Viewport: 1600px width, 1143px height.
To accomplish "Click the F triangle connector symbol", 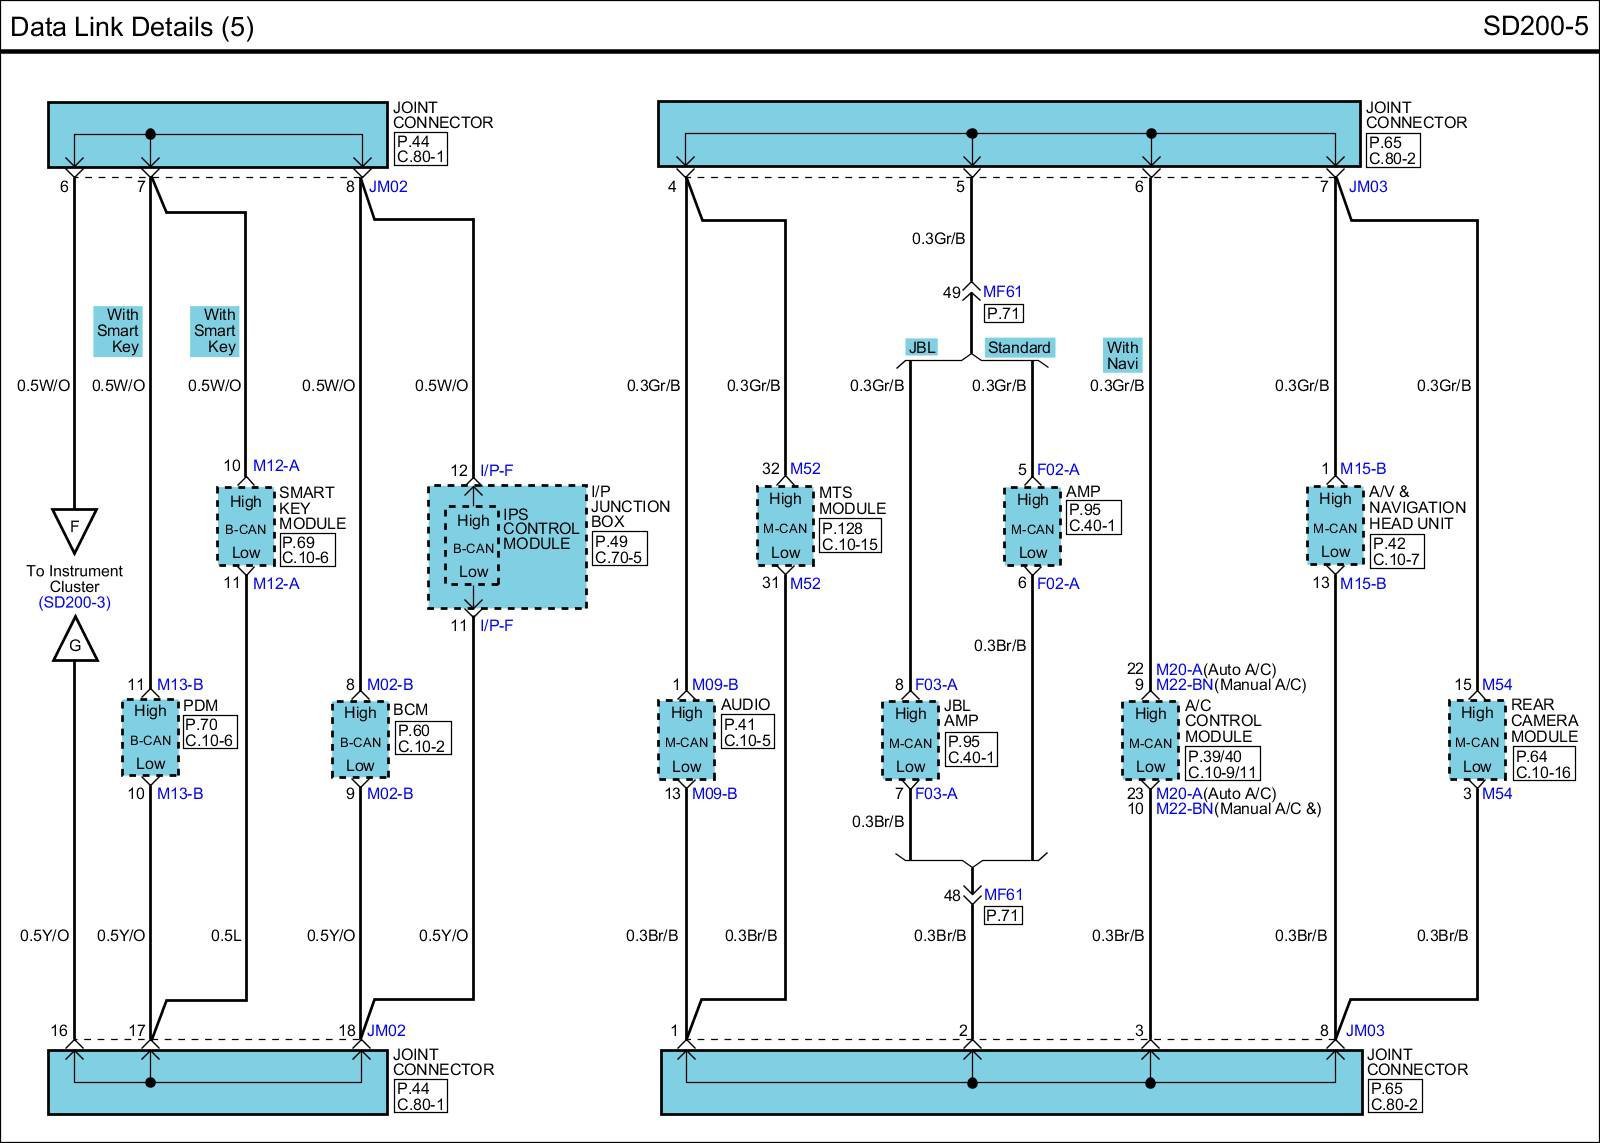I will (74, 527).
